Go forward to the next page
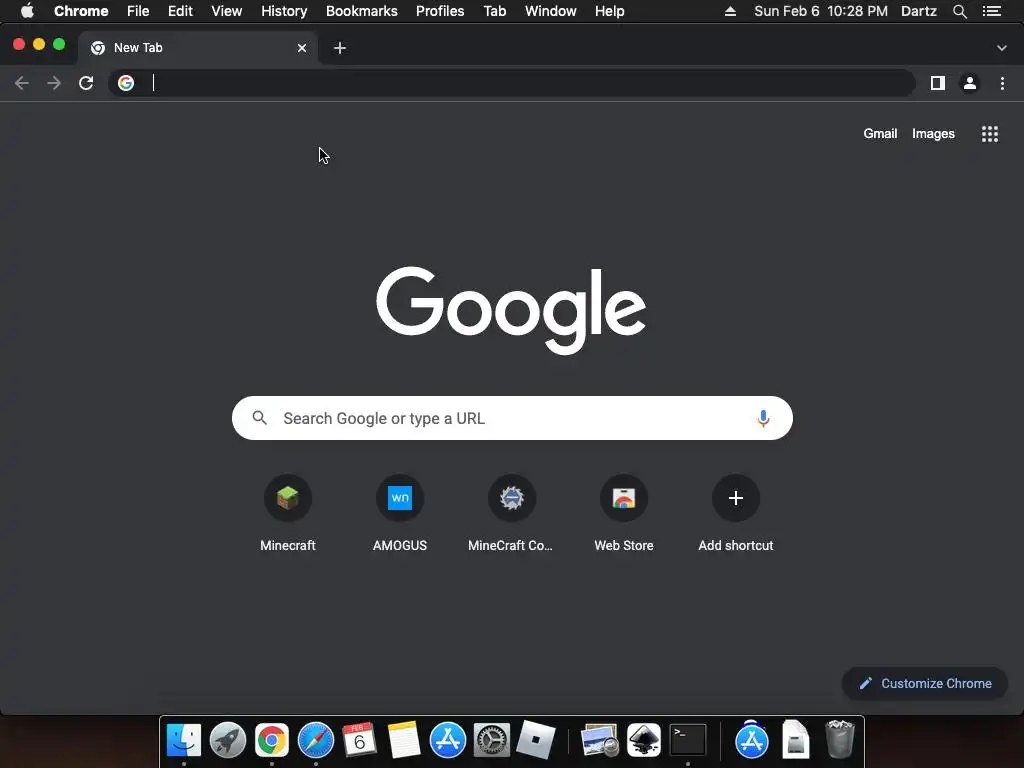Screen dimensions: 1024x768 [54, 83]
